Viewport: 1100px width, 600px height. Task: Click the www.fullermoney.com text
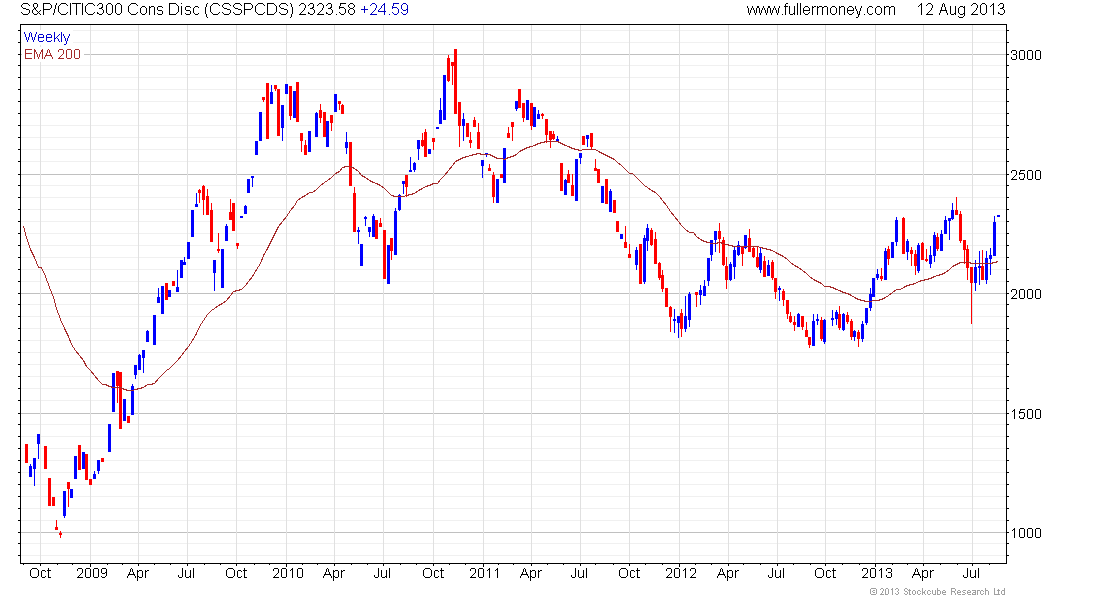tap(821, 10)
